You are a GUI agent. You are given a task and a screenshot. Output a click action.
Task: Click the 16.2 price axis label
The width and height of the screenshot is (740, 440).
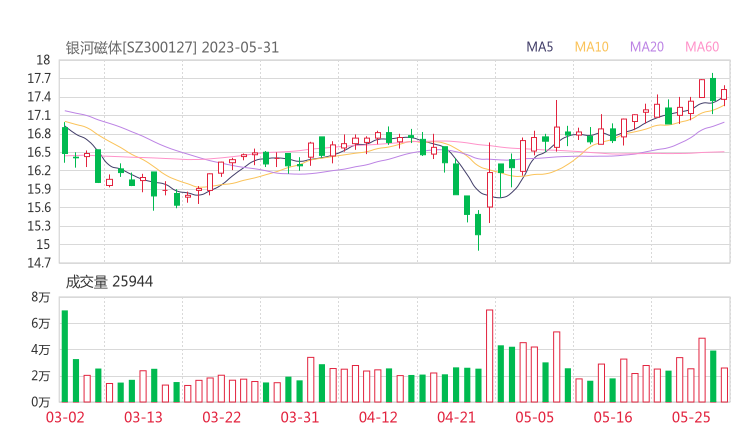click(x=39, y=170)
